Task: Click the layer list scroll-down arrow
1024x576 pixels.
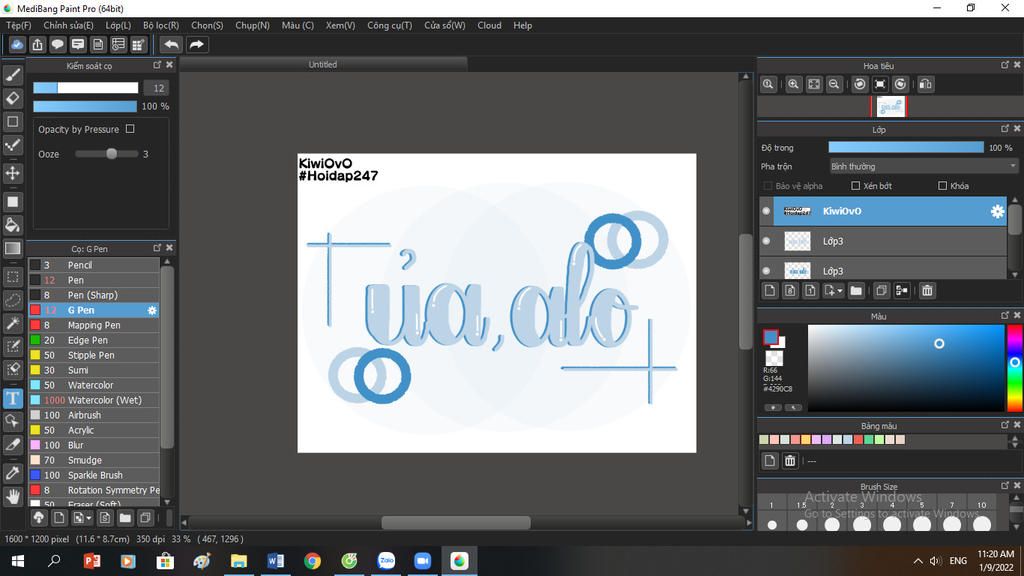Action: (x=1014, y=275)
